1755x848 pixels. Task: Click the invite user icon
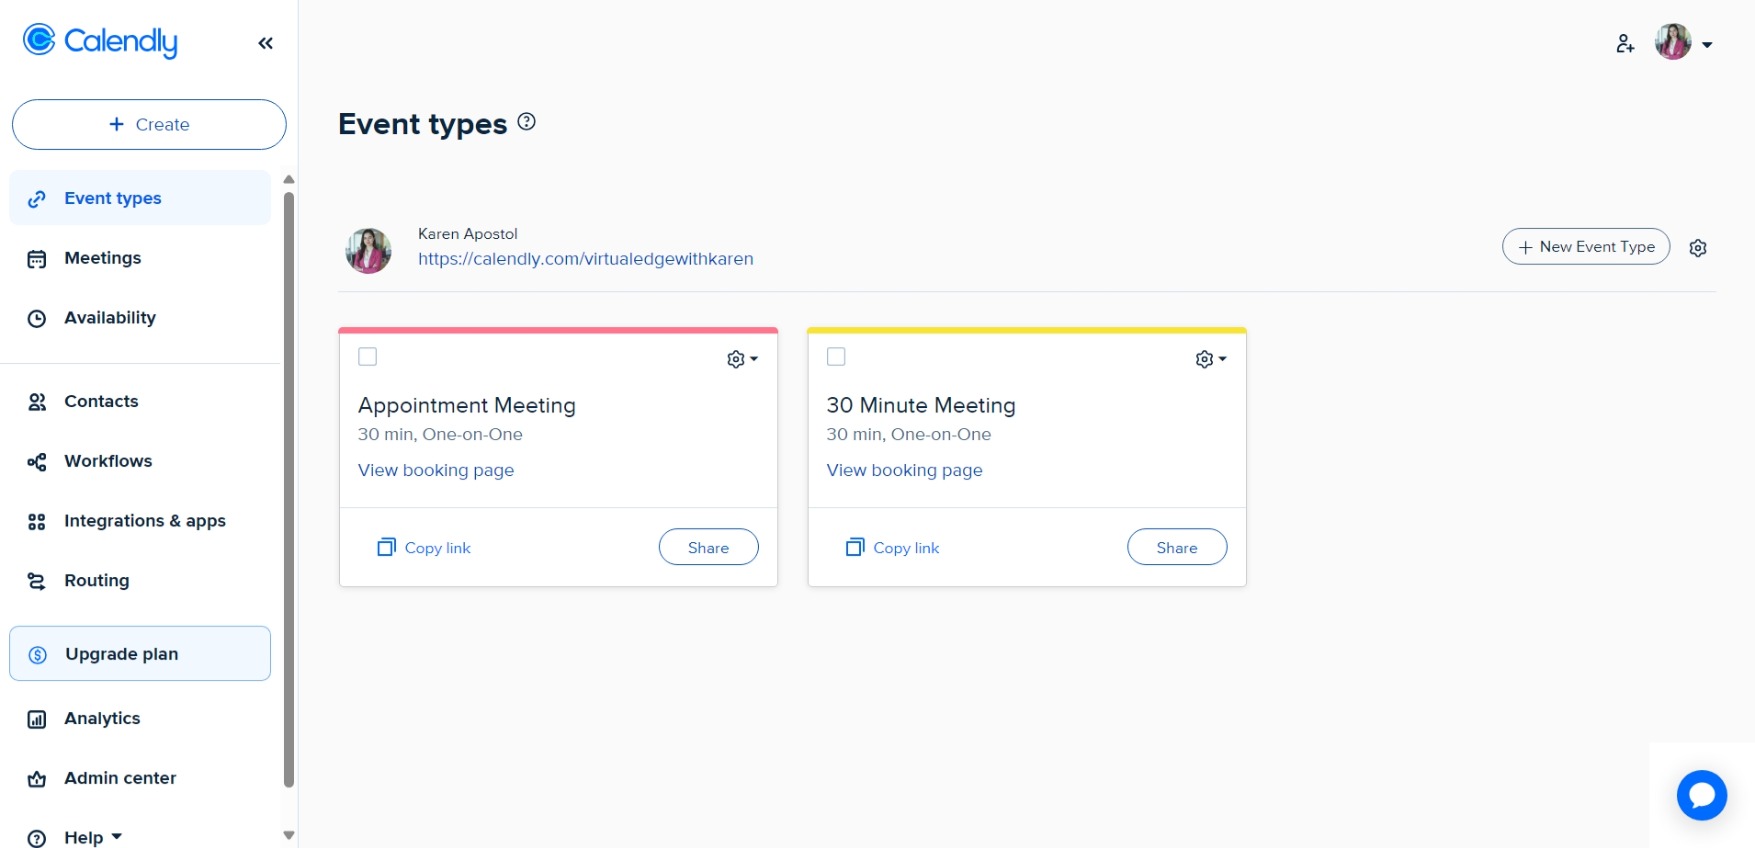tap(1625, 44)
